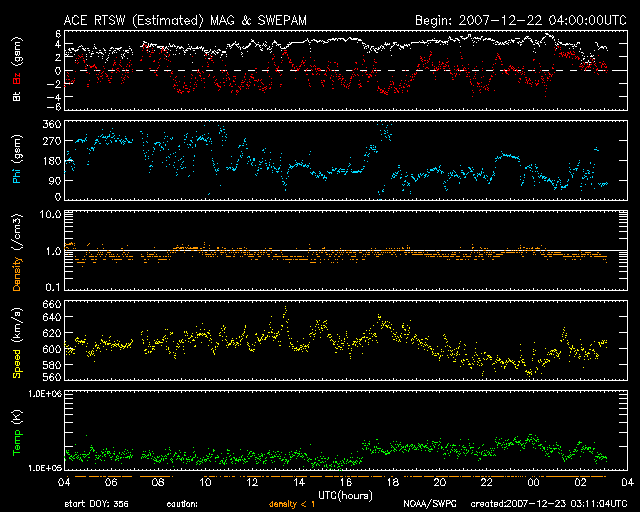Click the start DOY: 356 text
Screen dimensions: 640x512
tap(96, 505)
